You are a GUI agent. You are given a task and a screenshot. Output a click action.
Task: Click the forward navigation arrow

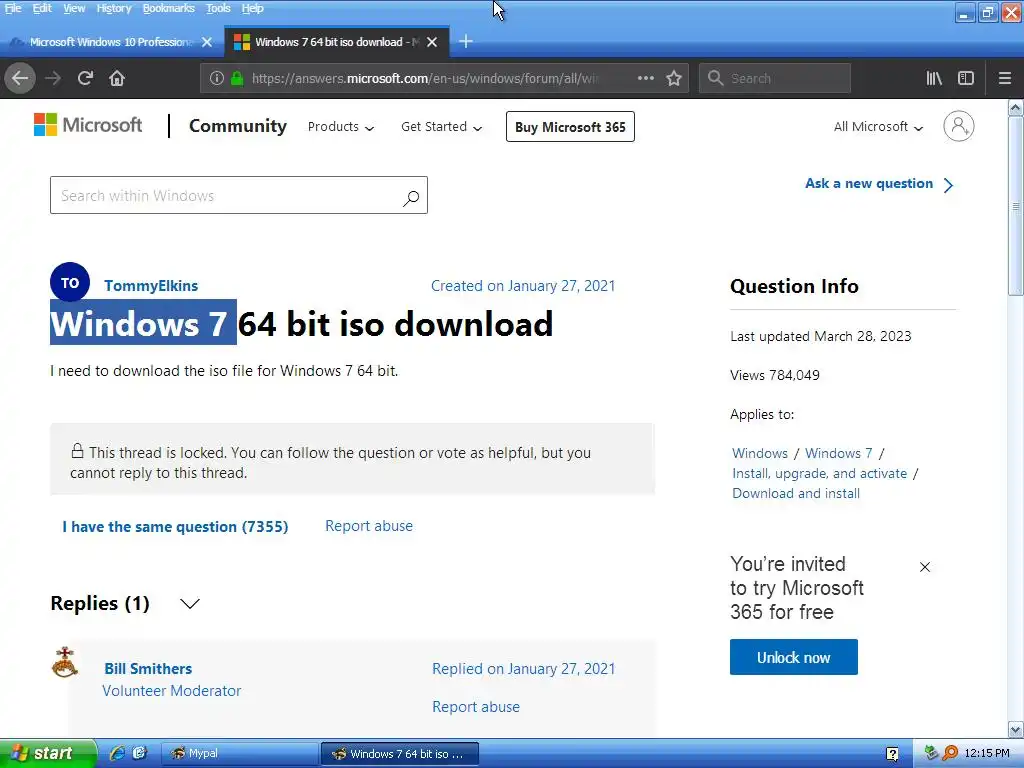(x=53, y=78)
